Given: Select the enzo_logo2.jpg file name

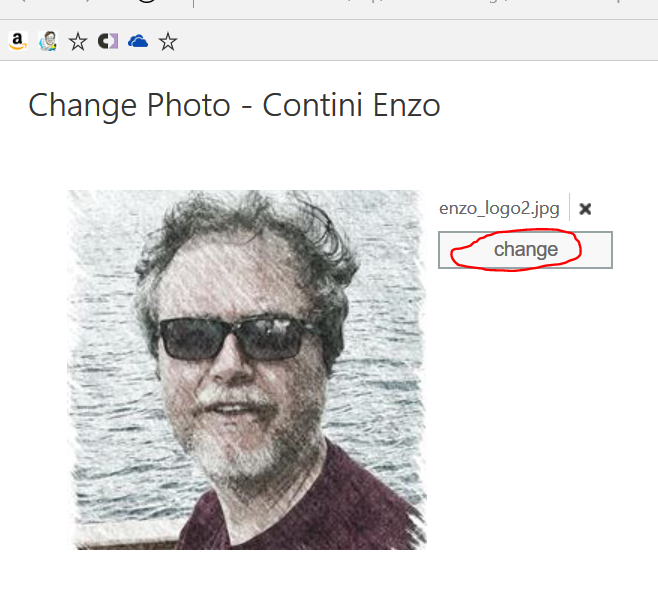Looking at the screenshot, I should click(499, 208).
